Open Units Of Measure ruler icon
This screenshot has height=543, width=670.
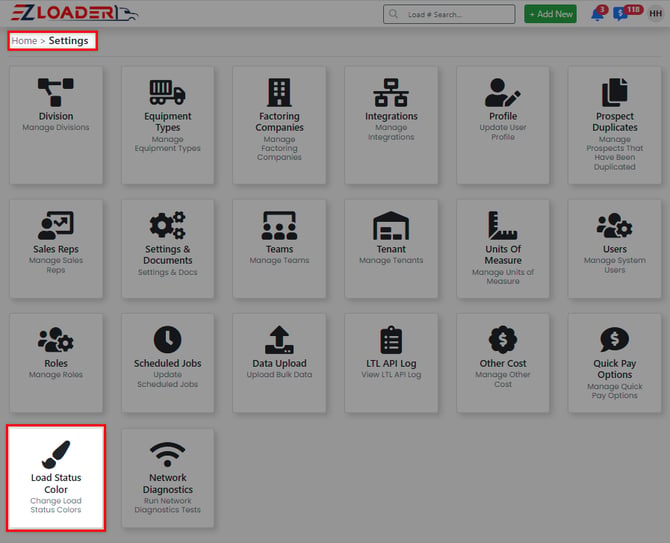tap(502, 225)
